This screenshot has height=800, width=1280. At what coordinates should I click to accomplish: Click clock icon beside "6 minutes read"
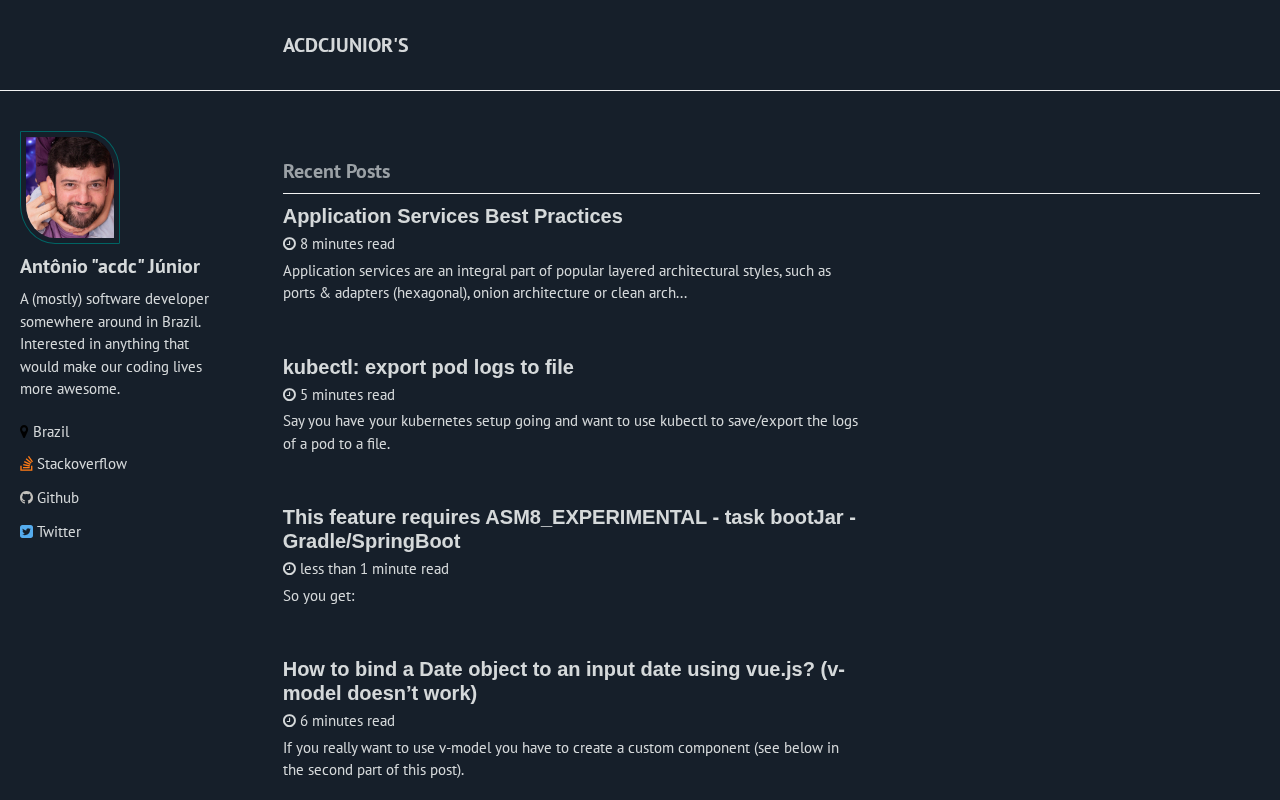pyautogui.click(x=289, y=721)
